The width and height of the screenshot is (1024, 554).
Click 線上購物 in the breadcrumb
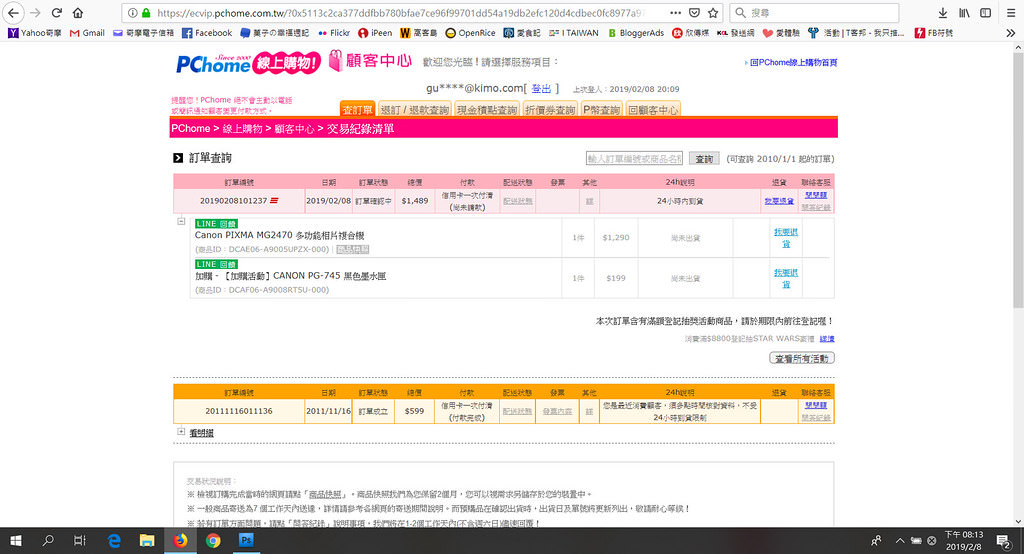pos(242,129)
